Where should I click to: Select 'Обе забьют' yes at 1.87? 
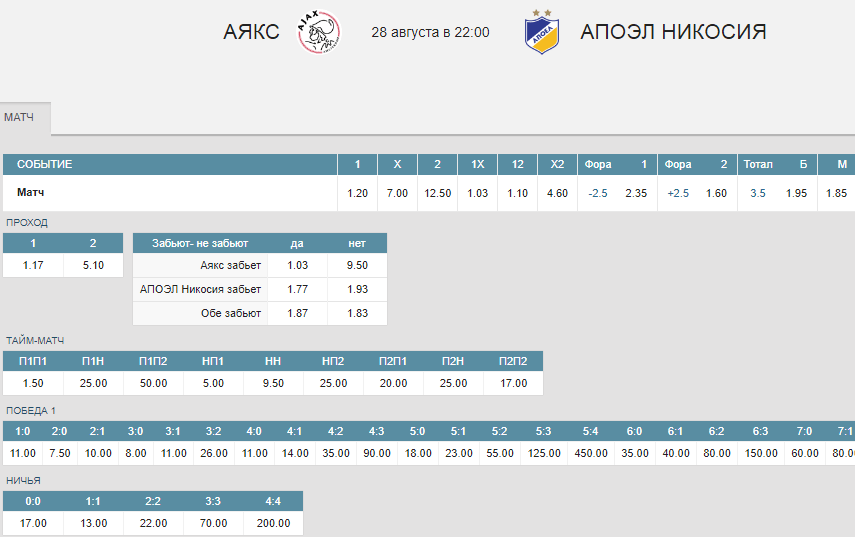(298, 313)
